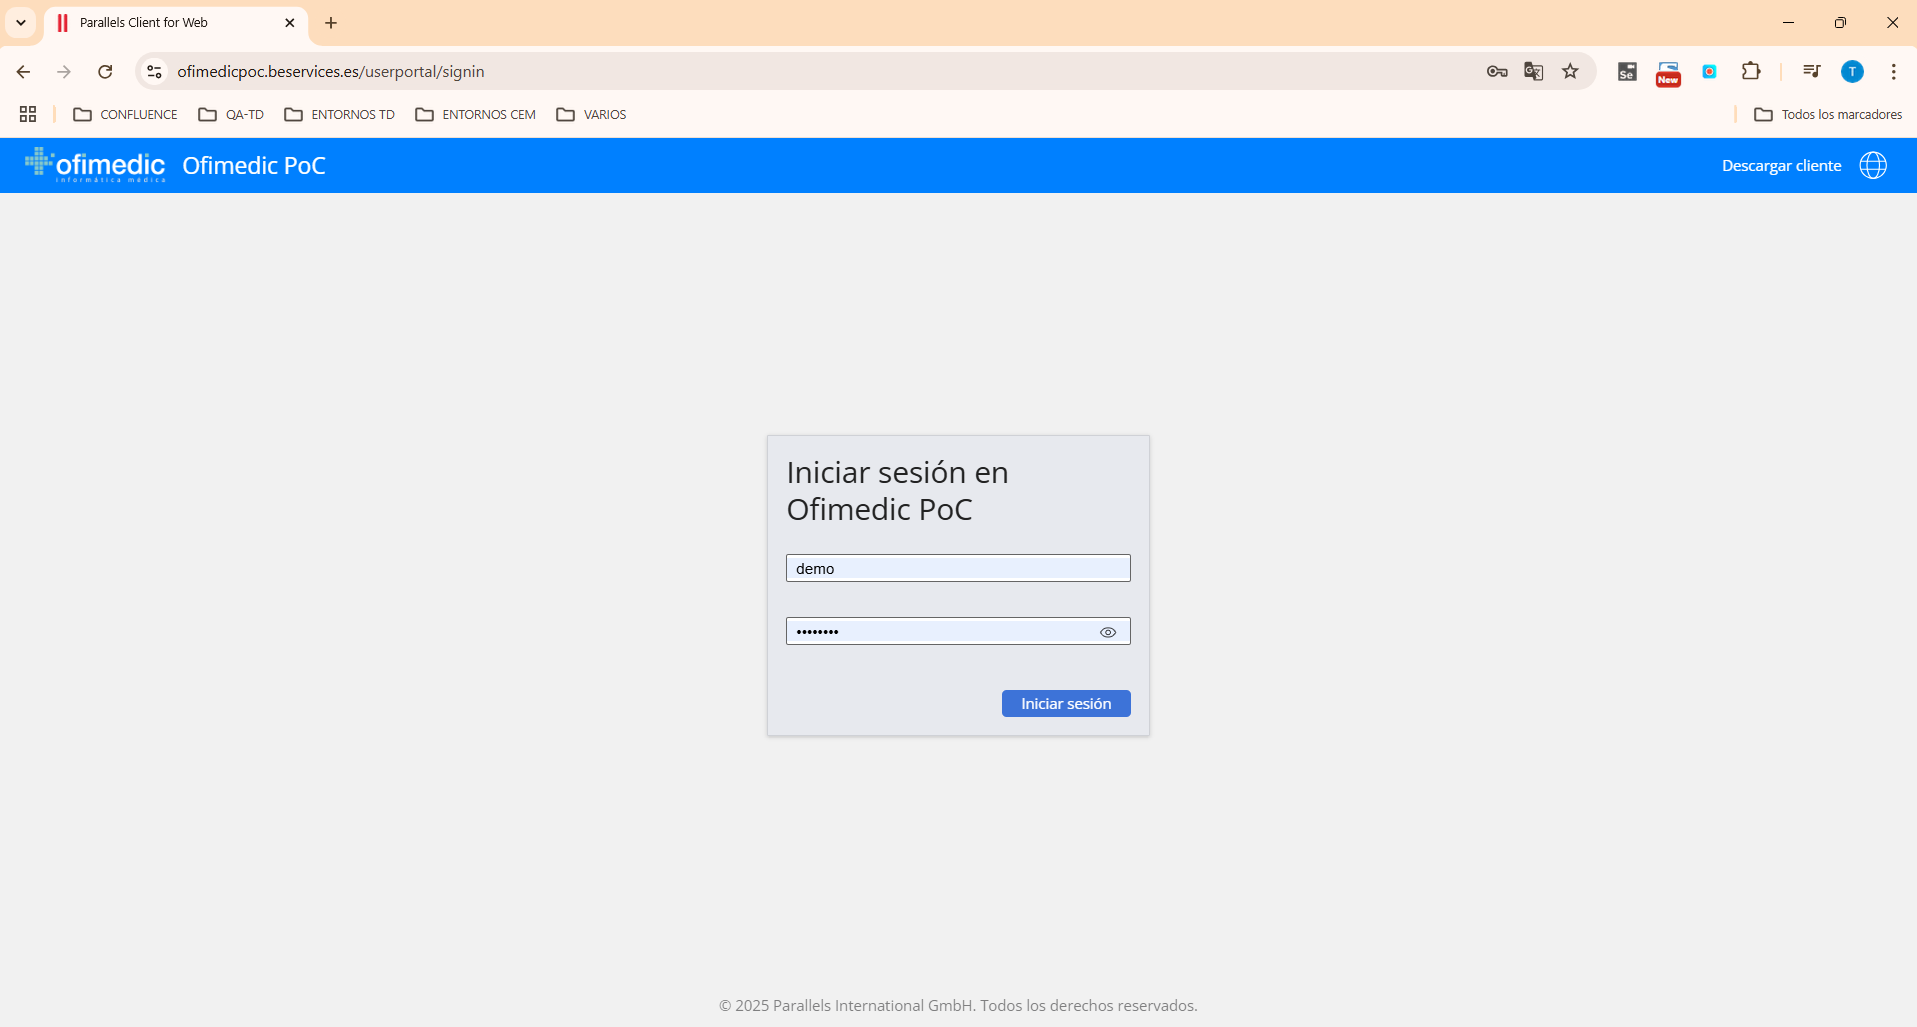Open the password manager key icon
Screen dimensions: 1917x1027
pos(1496,71)
